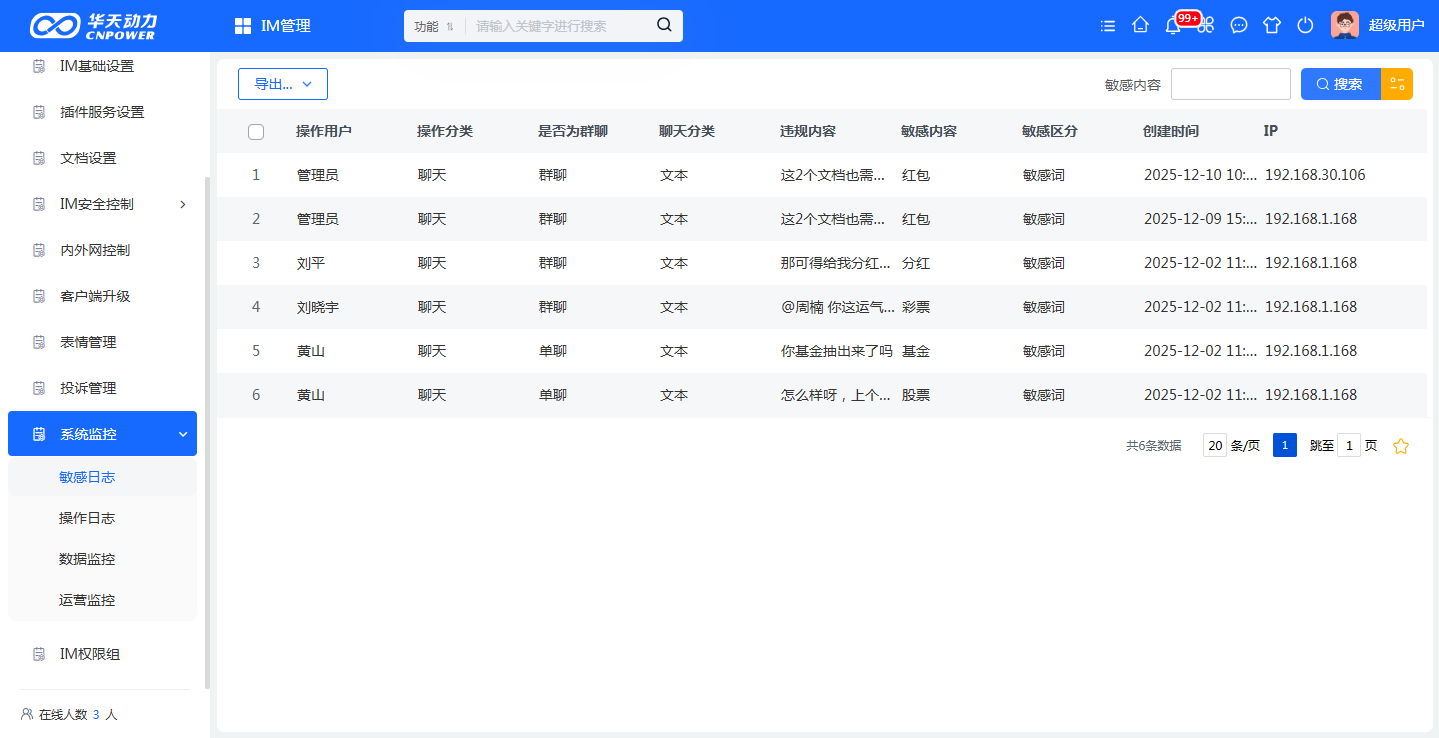Image resolution: width=1439 pixels, height=738 pixels.
Task: Click the sidebar vertical scrollbar
Action: coord(207,432)
